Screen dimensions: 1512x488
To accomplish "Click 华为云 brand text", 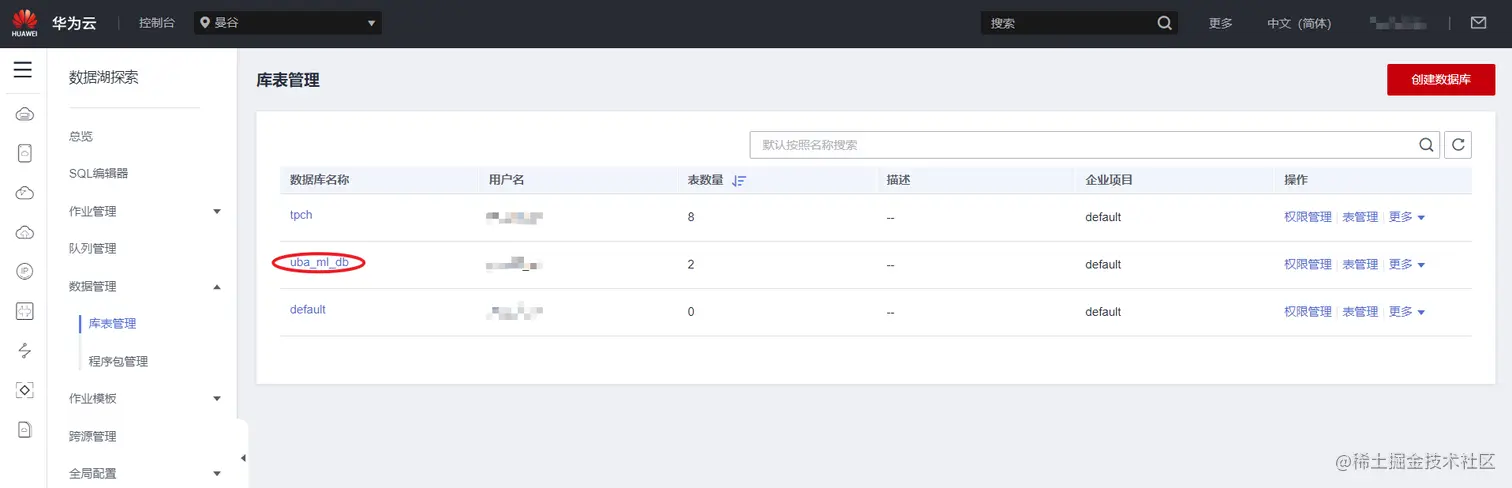I will point(74,23).
